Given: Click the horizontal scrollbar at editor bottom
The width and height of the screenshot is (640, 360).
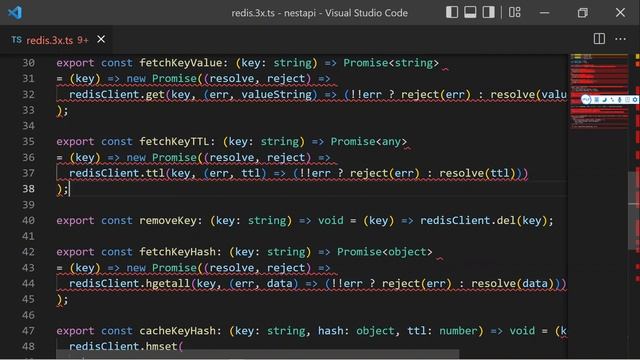Looking at the screenshot, I should pos(258,354).
